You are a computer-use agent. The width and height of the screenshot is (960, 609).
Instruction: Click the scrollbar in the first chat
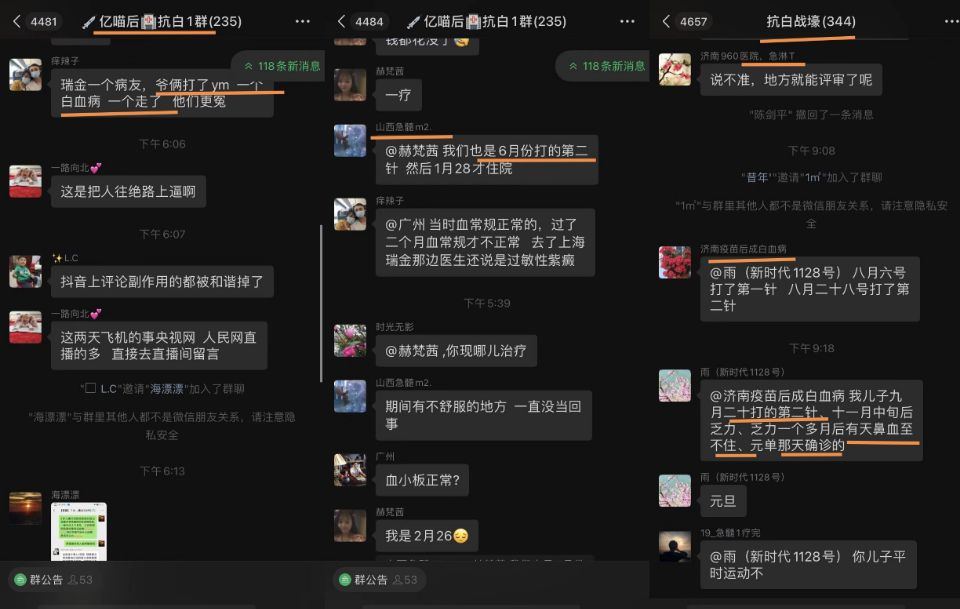321,304
